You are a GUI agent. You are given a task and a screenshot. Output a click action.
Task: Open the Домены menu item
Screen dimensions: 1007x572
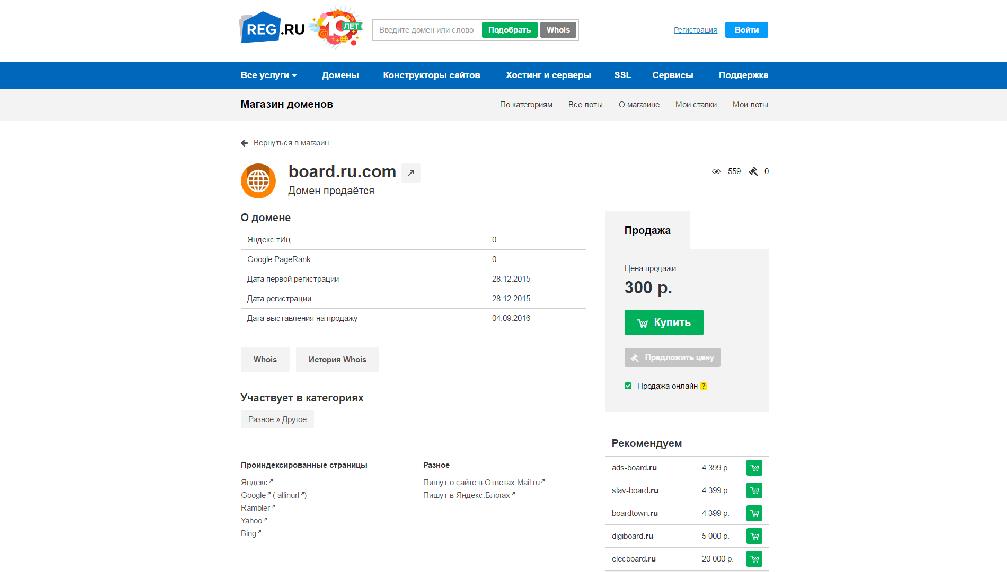[x=340, y=75]
